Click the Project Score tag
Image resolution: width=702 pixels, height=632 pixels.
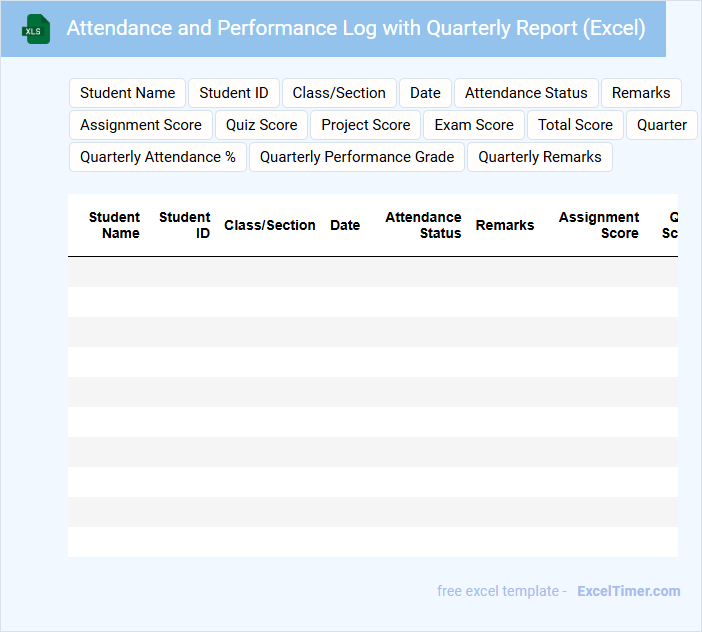click(x=366, y=125)
